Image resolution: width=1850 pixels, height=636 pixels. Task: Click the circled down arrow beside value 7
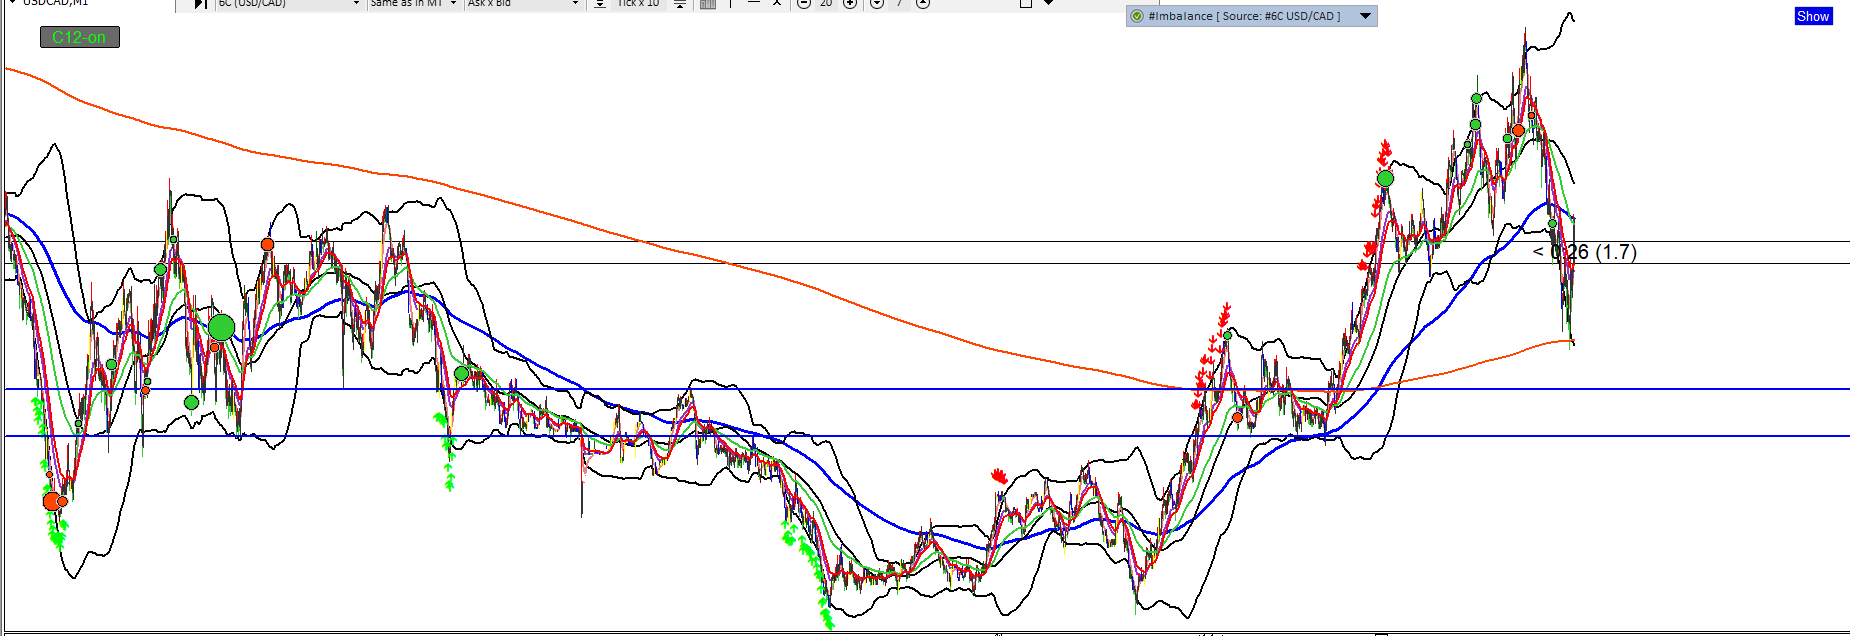click(x=877, y=4)
